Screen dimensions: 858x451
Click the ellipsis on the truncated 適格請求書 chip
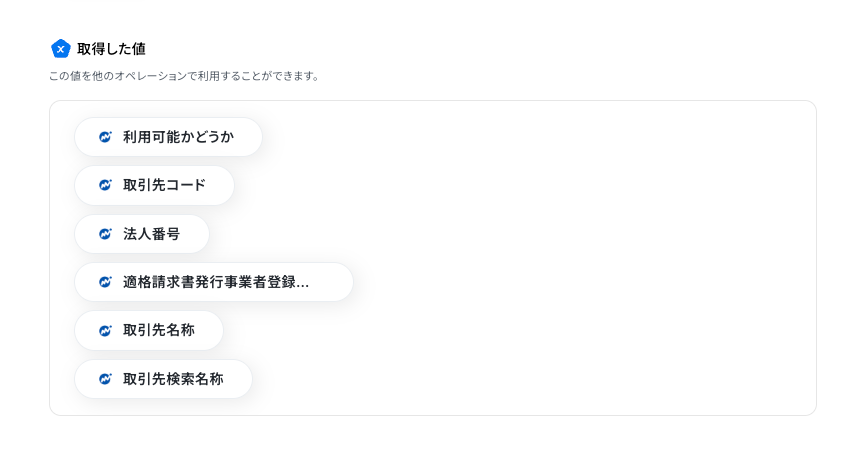[303, 284]
